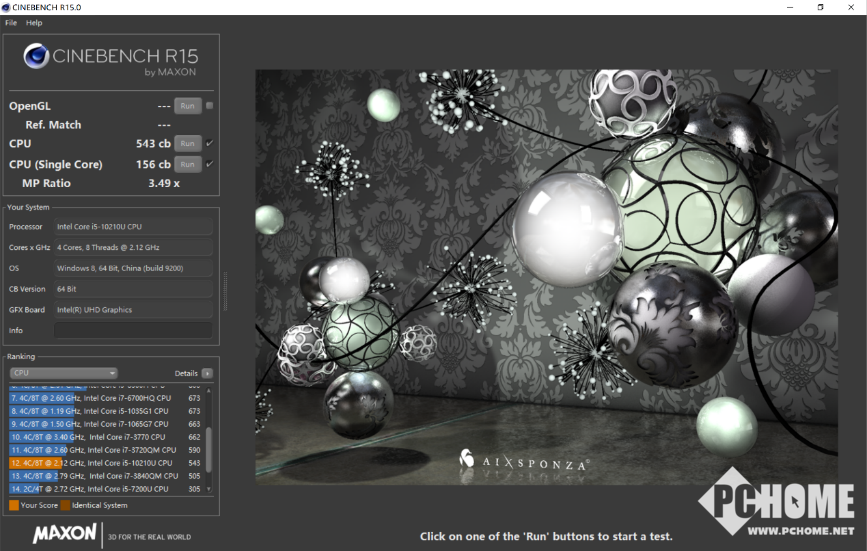Screen dimensions: 867x551
Task: Toggle the OpenGL test checkbox
Action: [210, 106]
